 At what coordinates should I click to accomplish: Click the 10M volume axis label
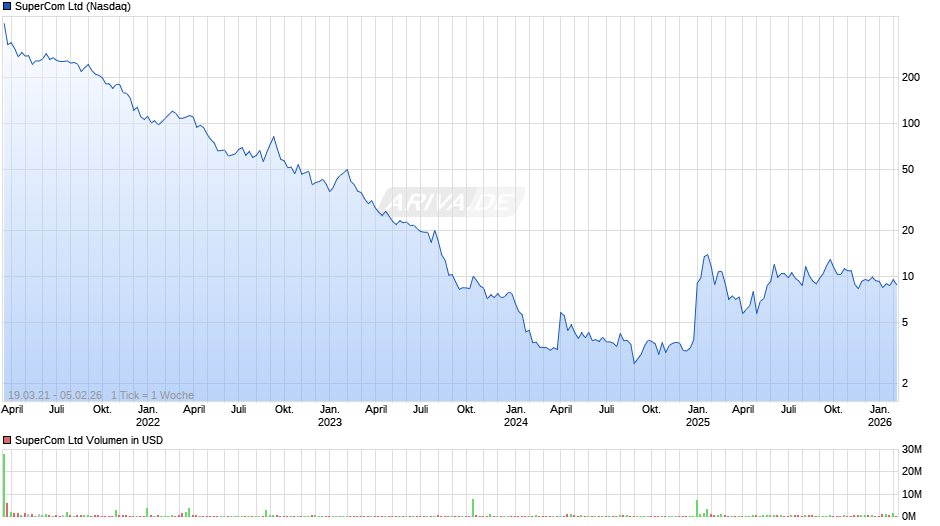912,494
